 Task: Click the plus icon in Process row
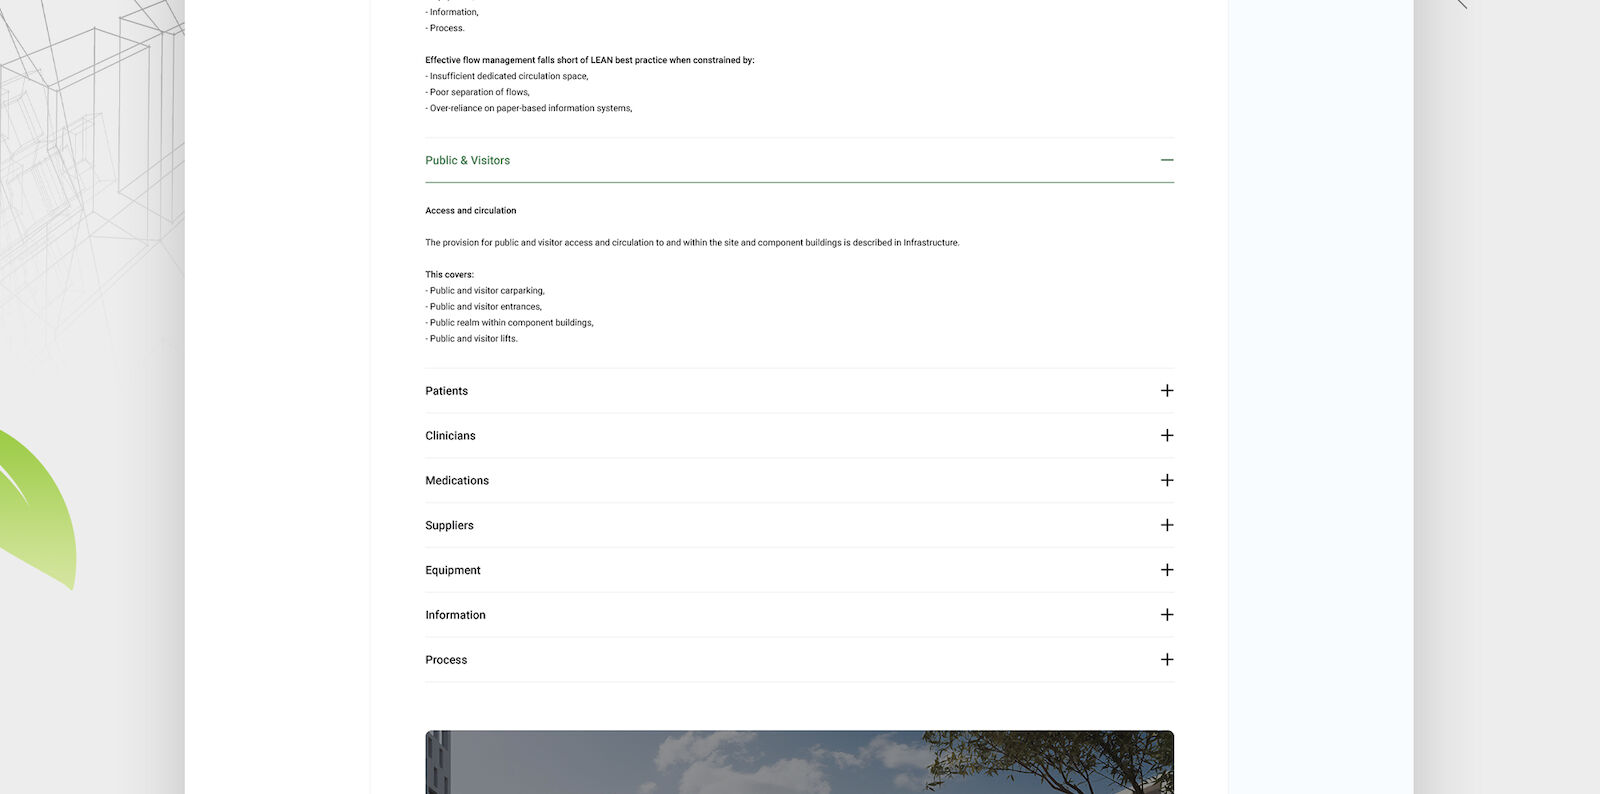tap(1166, 660)
